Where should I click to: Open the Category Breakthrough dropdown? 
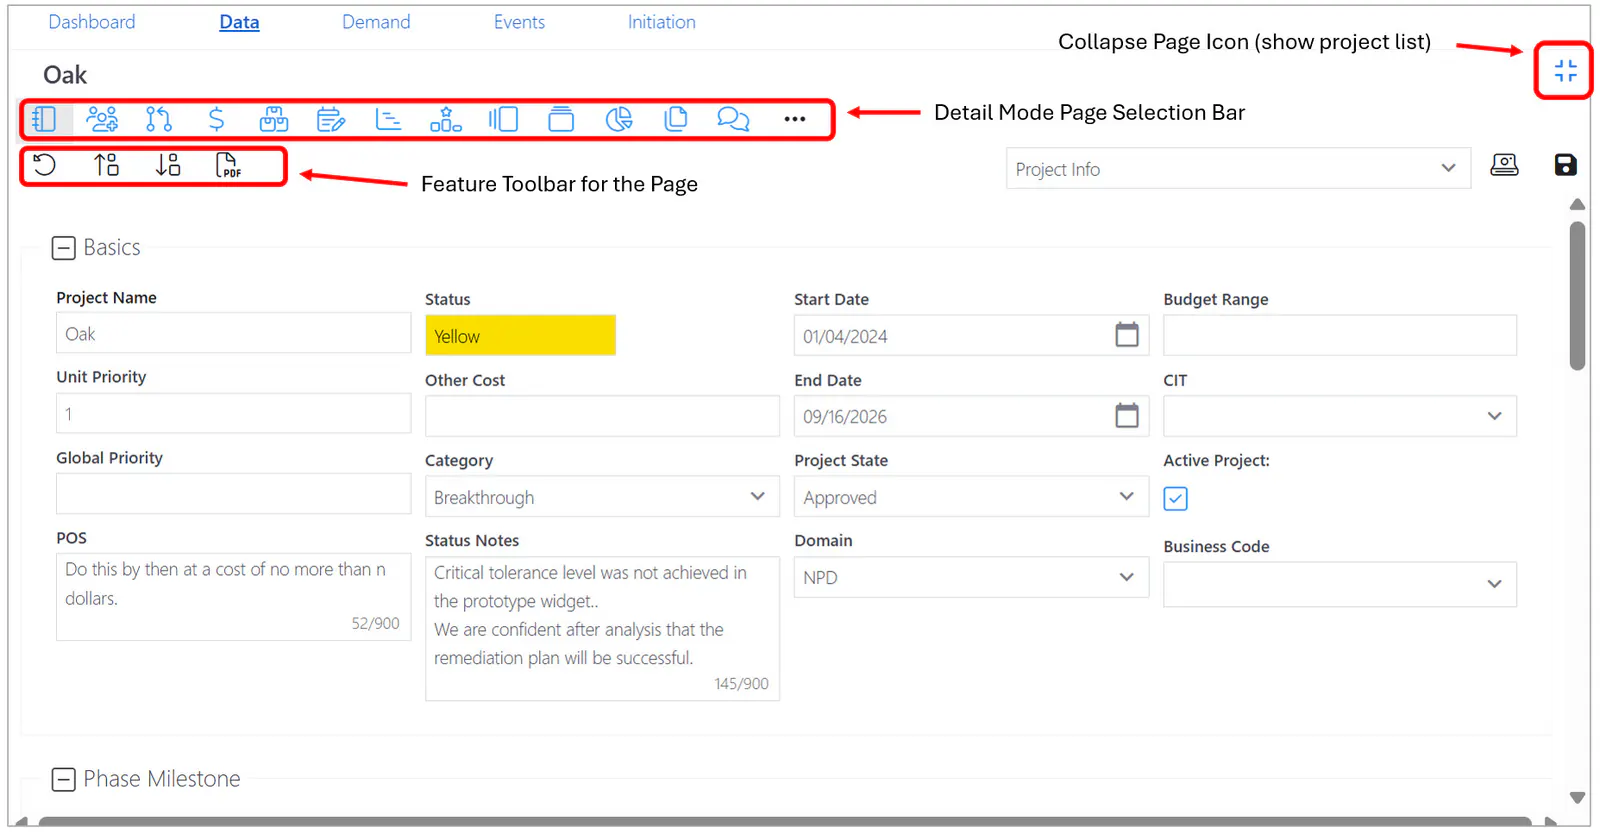tap(602, 497)
